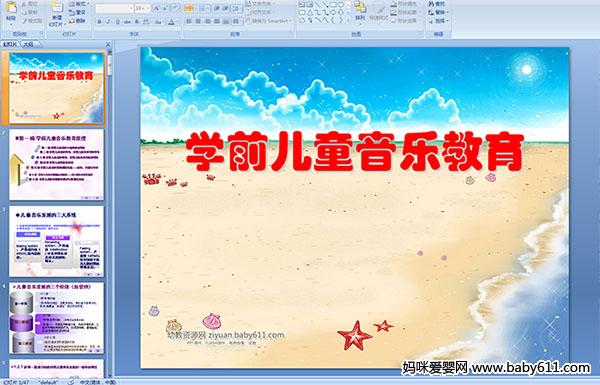
Task: Select the text box shape in the gallery
Action: tap(302, 4)
